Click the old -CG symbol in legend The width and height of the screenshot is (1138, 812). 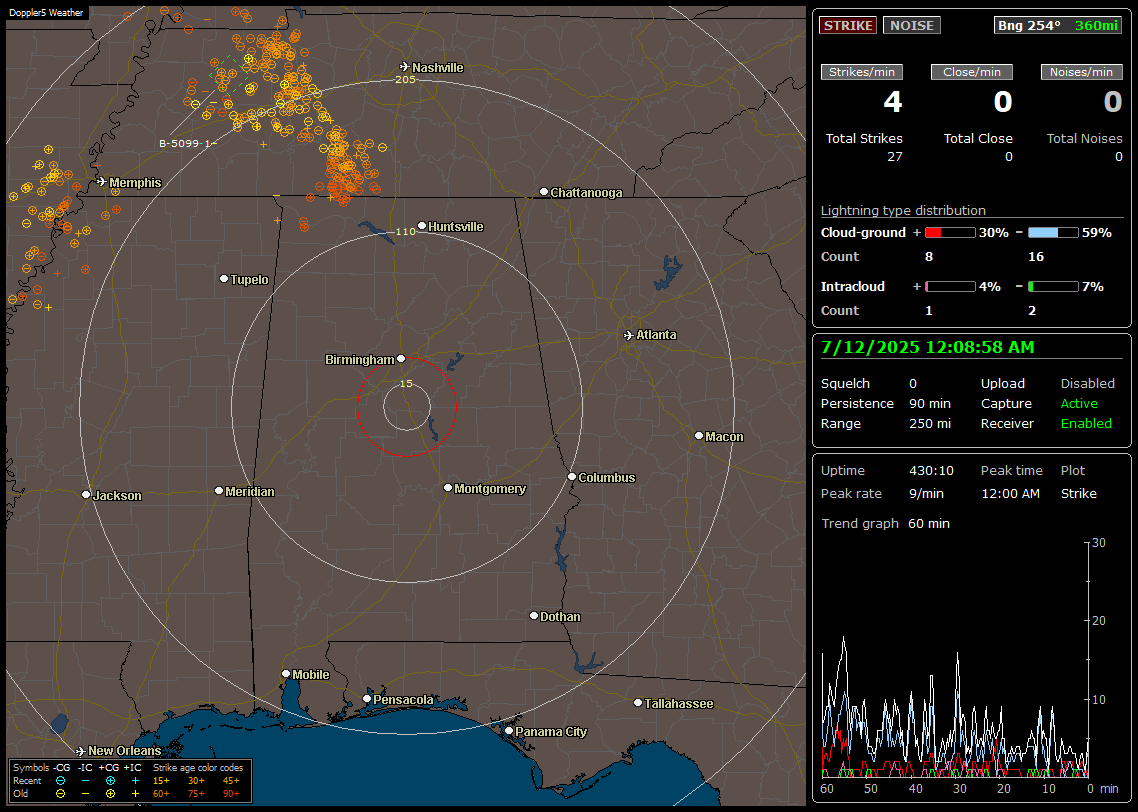point(60,794)
